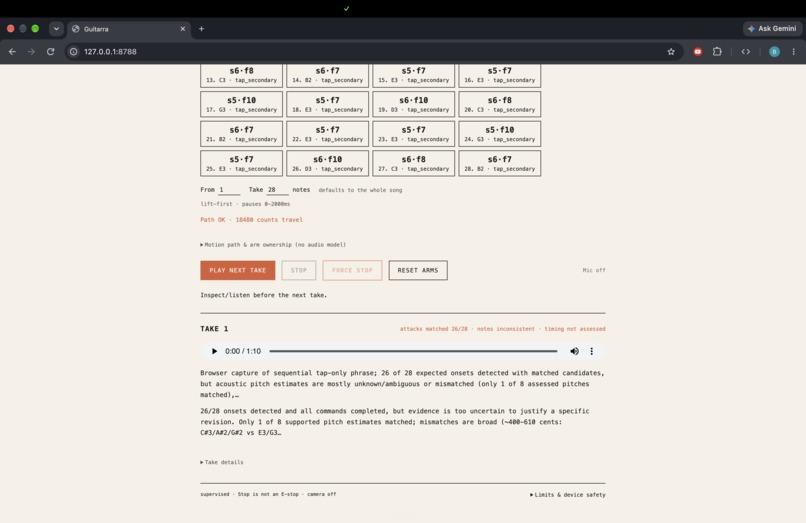Select note card 18 s5·f7 E3
Viewport: 806px width, 523px height.
point(327,104)
